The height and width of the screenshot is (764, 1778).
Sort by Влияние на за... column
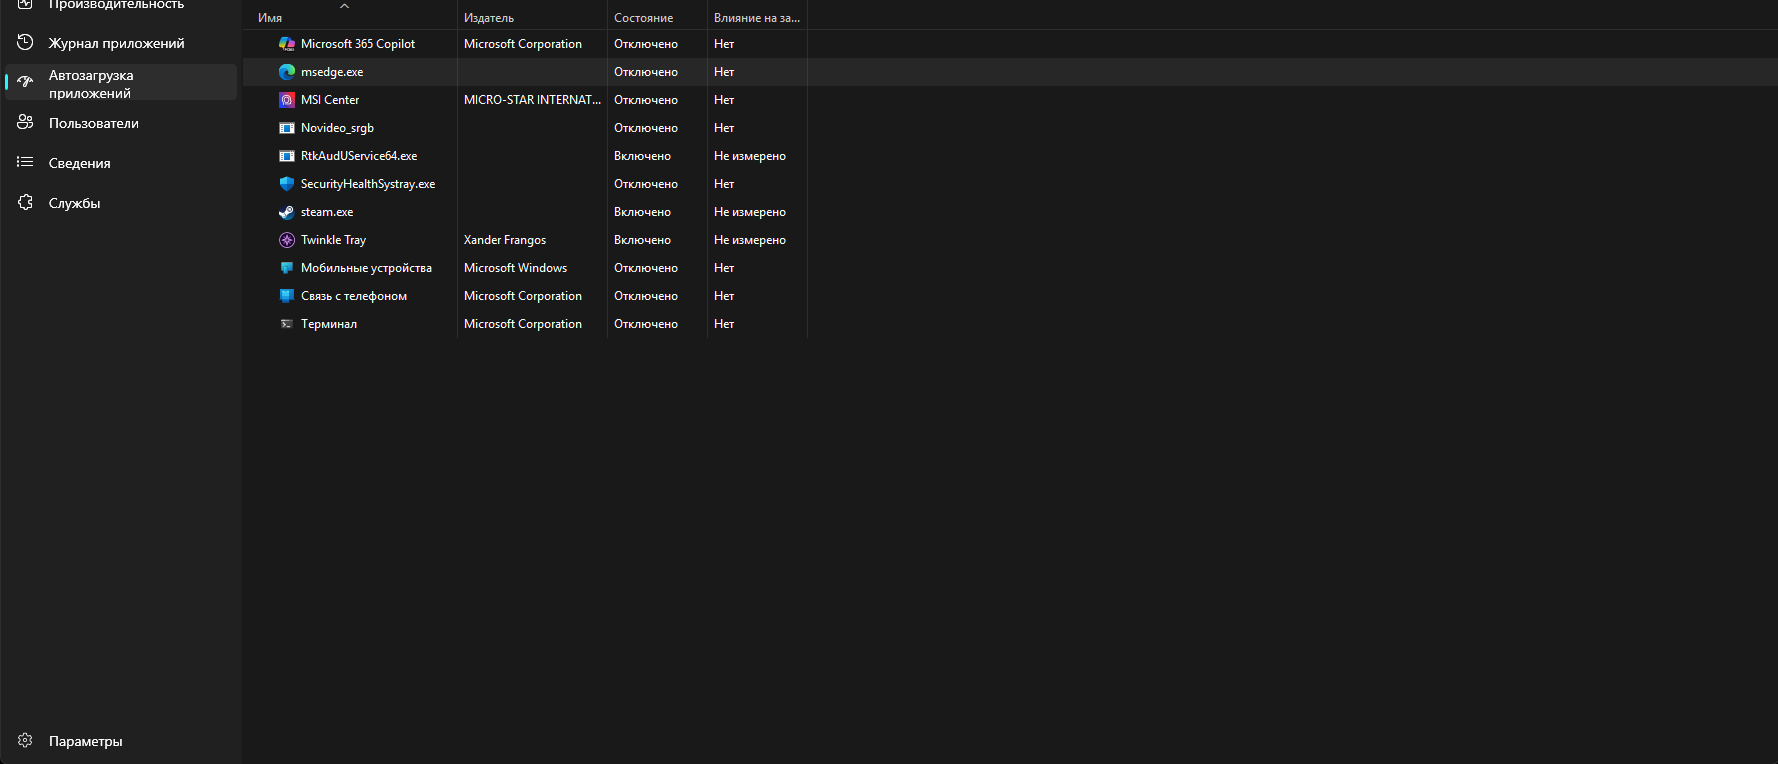pos(757,18)
